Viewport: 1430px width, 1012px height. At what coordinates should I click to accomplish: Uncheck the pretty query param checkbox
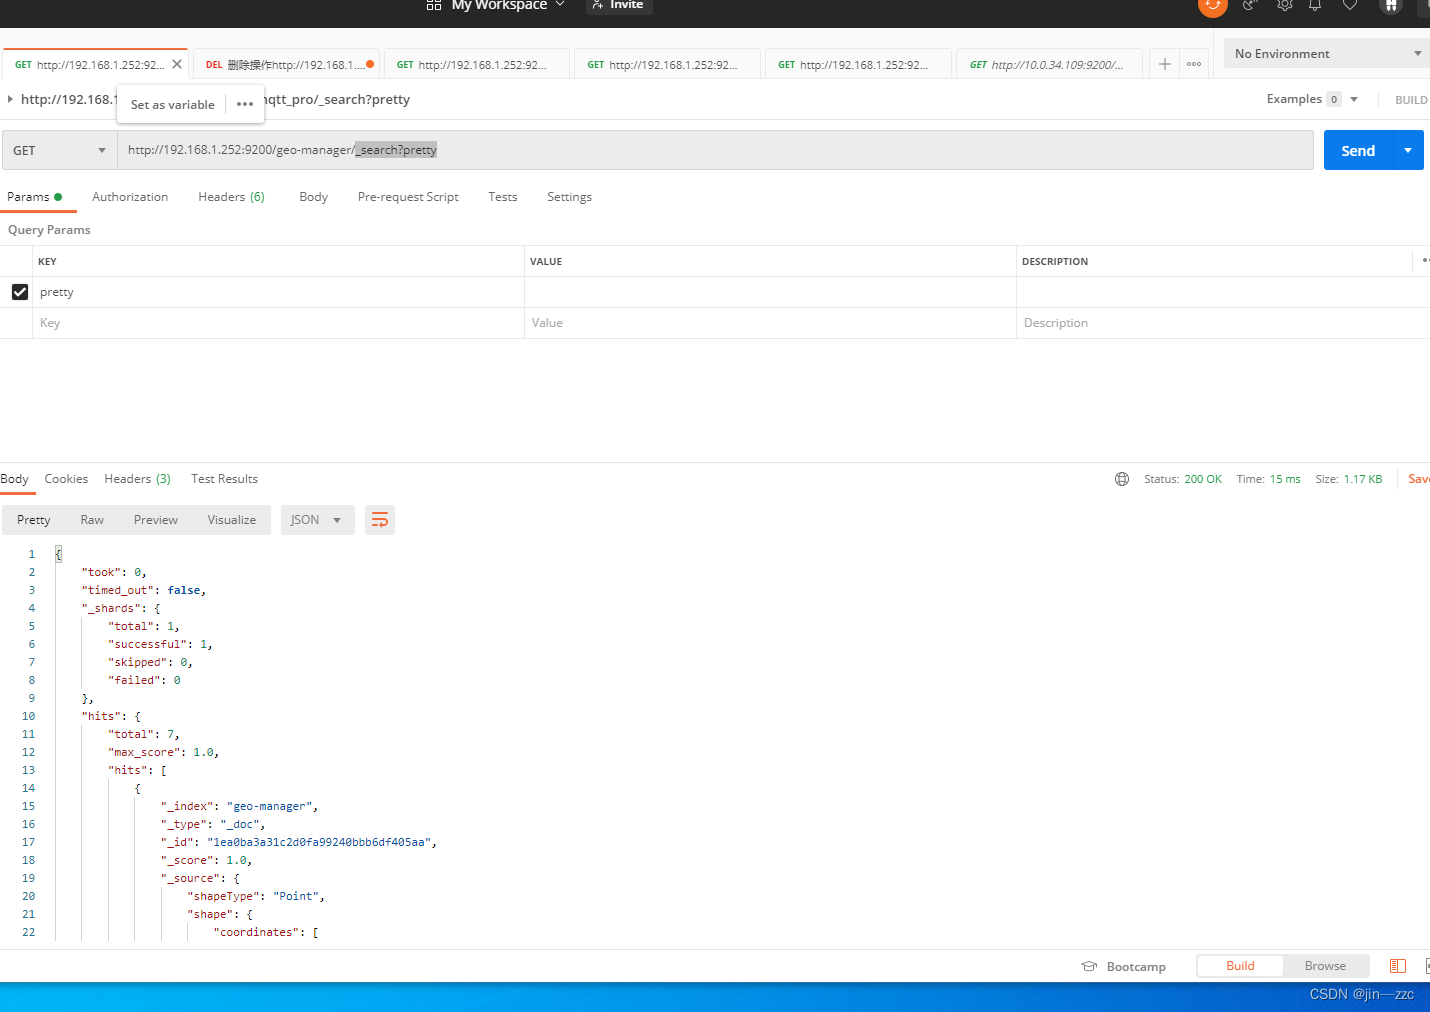click(20, 292)
